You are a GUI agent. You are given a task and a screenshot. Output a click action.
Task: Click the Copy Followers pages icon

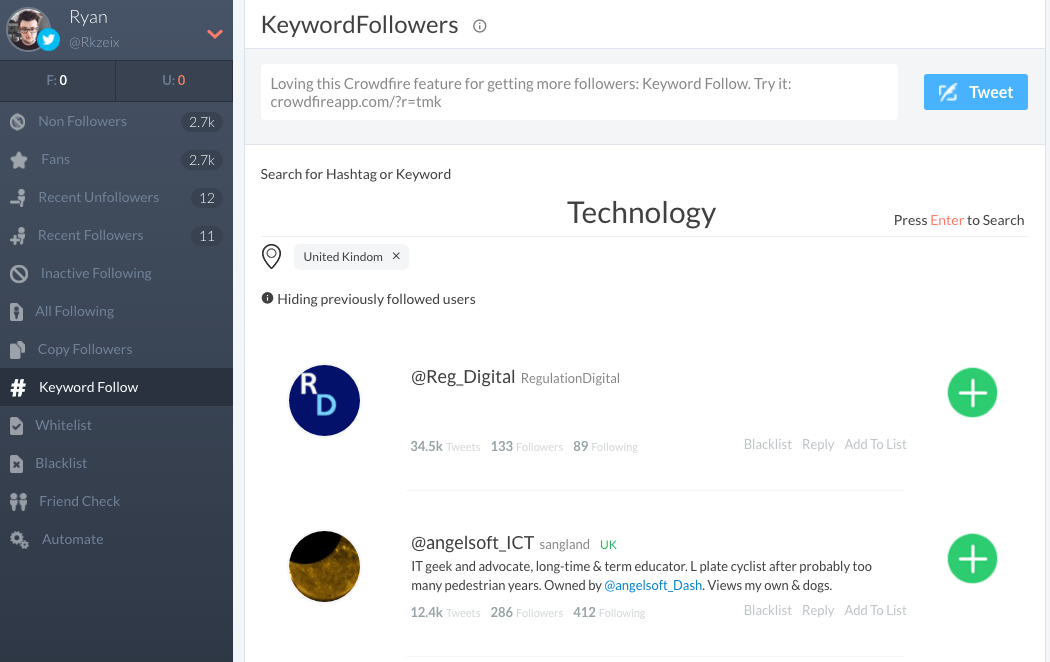[17, 349]
